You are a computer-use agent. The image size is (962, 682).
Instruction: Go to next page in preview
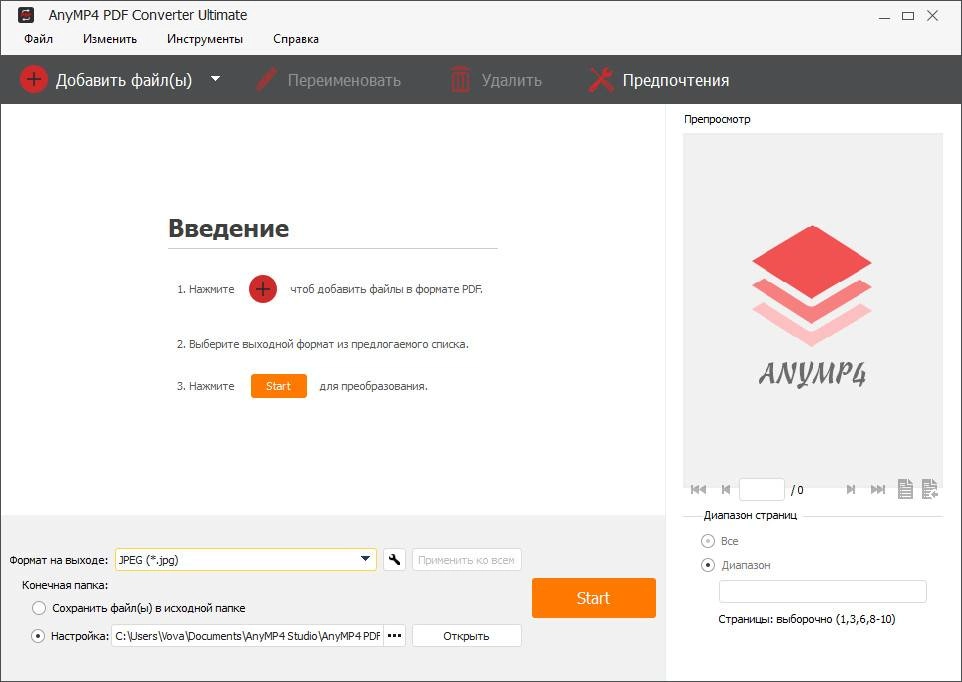pyautogui.click(x=850, y=489)
